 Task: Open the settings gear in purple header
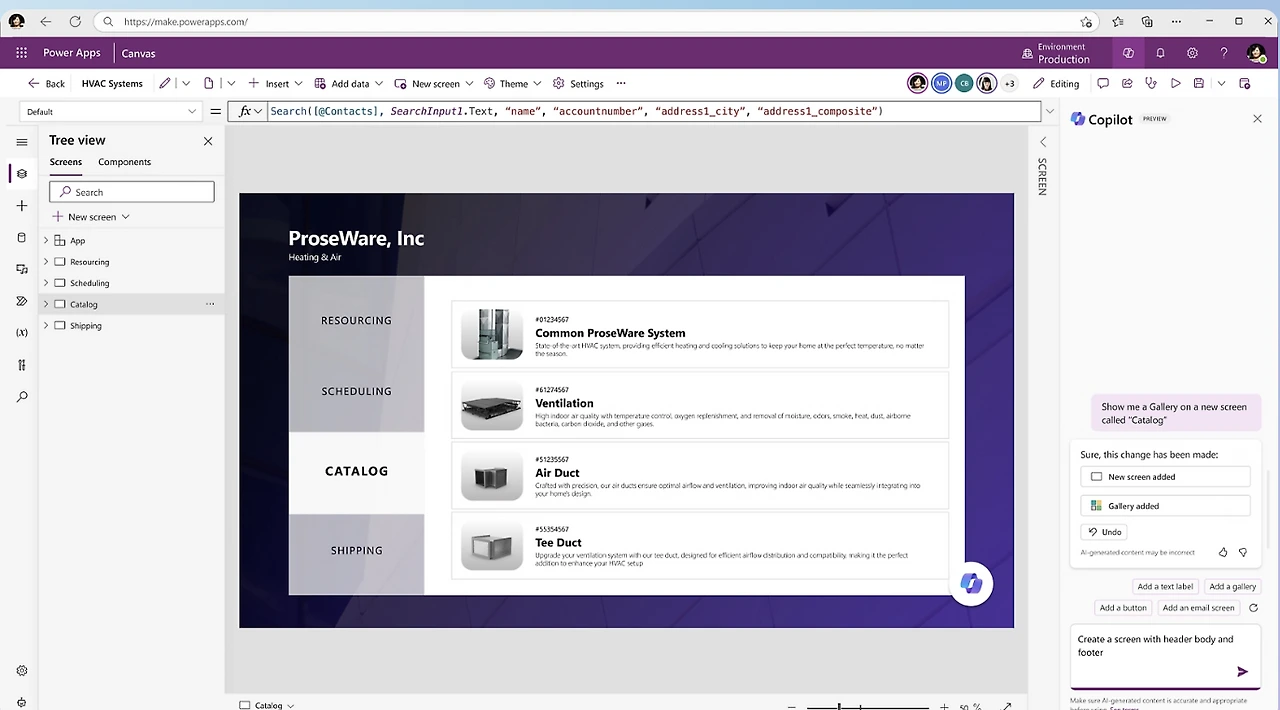click(1192, 53)
